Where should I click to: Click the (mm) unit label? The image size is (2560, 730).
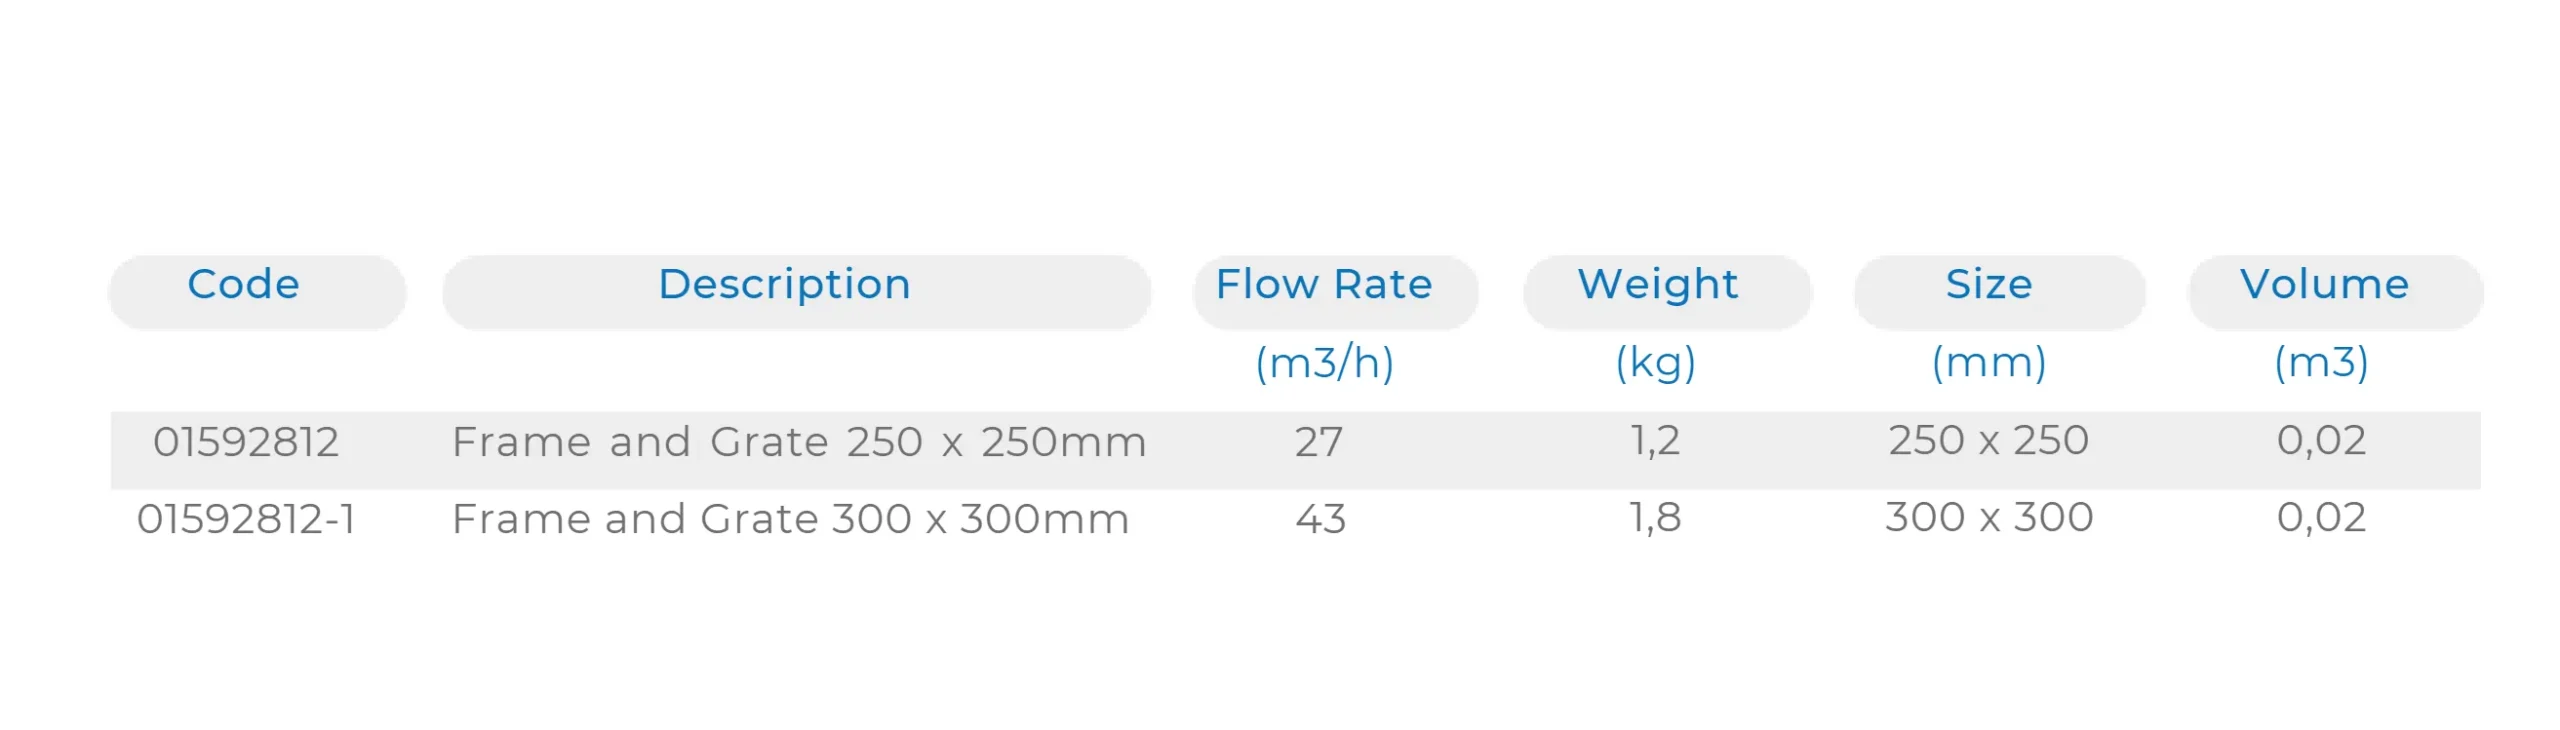point(1989,362)
